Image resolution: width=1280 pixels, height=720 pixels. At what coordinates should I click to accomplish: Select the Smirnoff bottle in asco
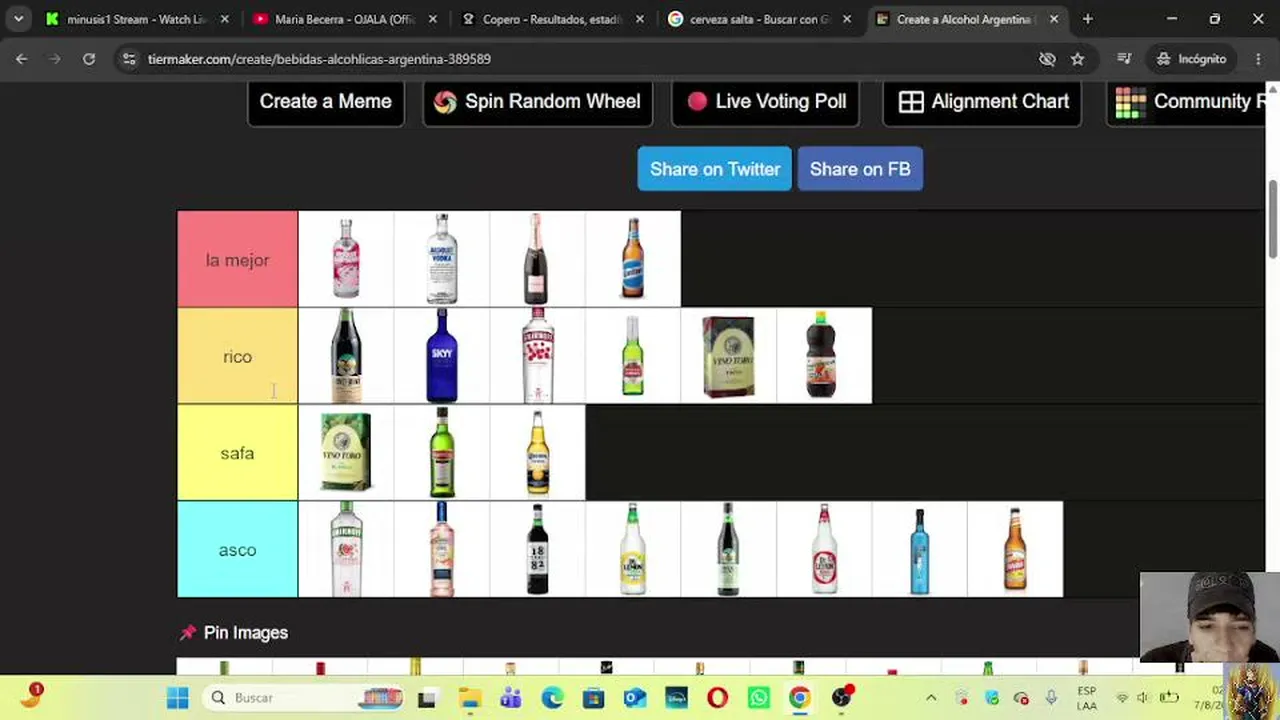pyautogui.click(x=346, y=549)
